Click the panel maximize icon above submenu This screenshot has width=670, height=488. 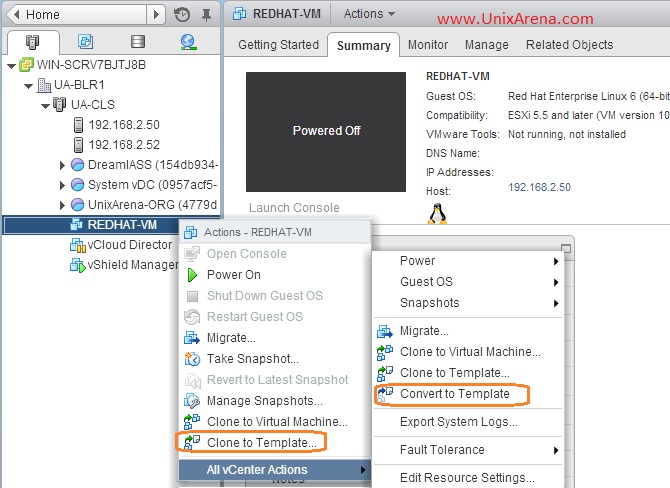tap(566, 248)
